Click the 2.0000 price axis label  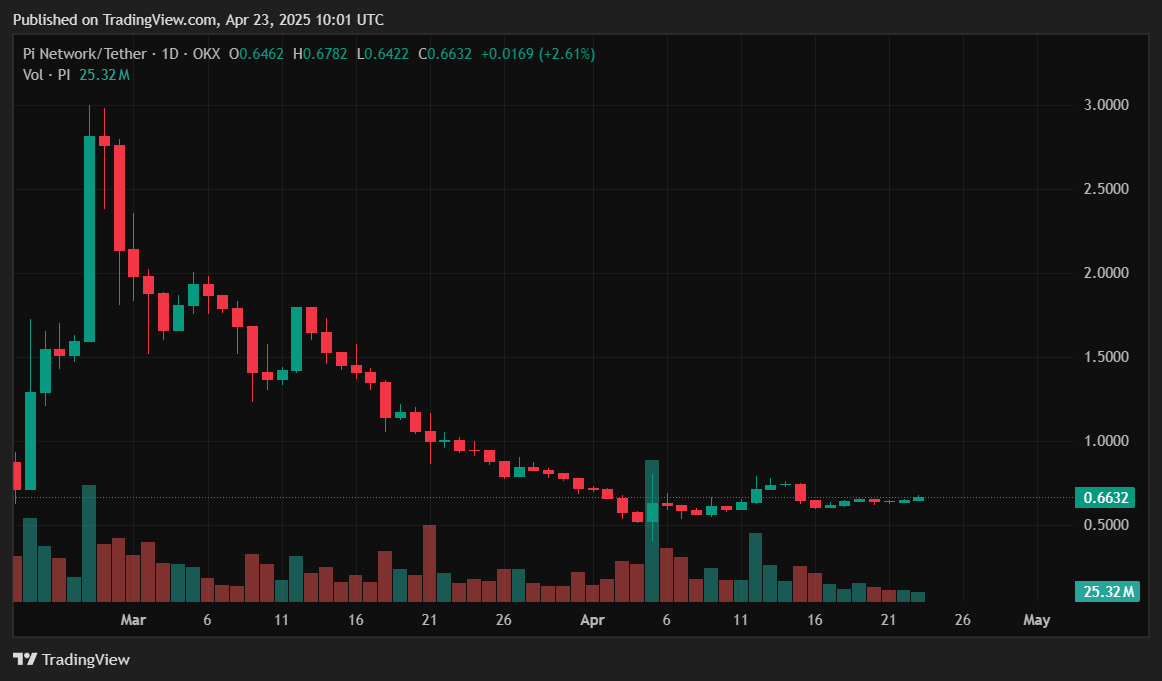tap(1106, 273)
